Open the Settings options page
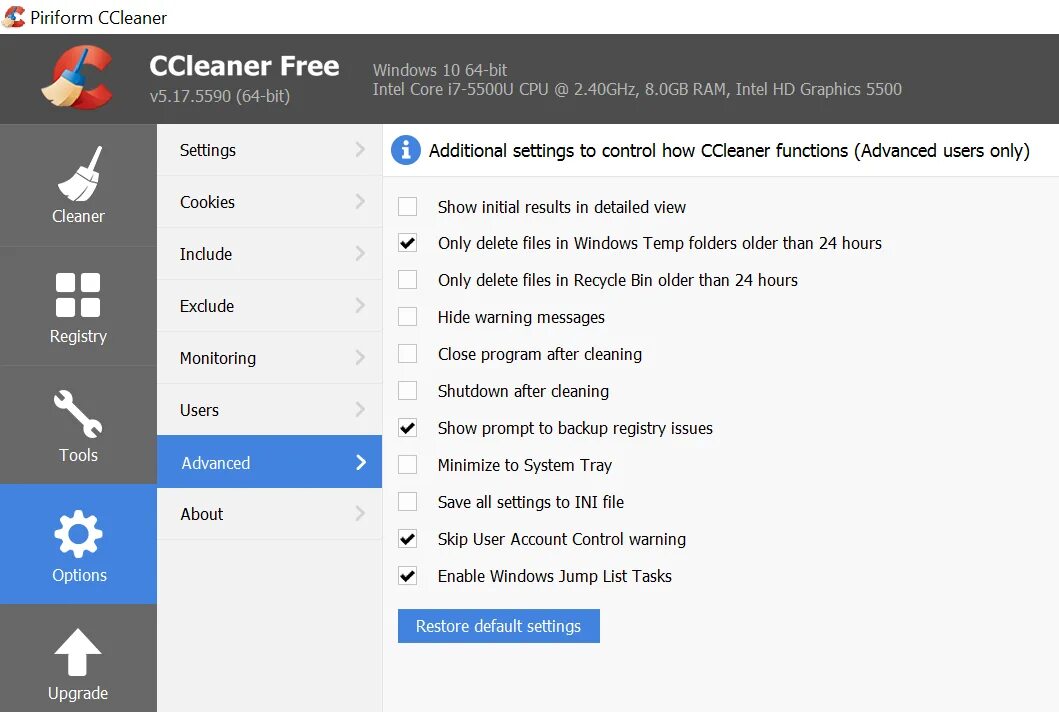 269,150
